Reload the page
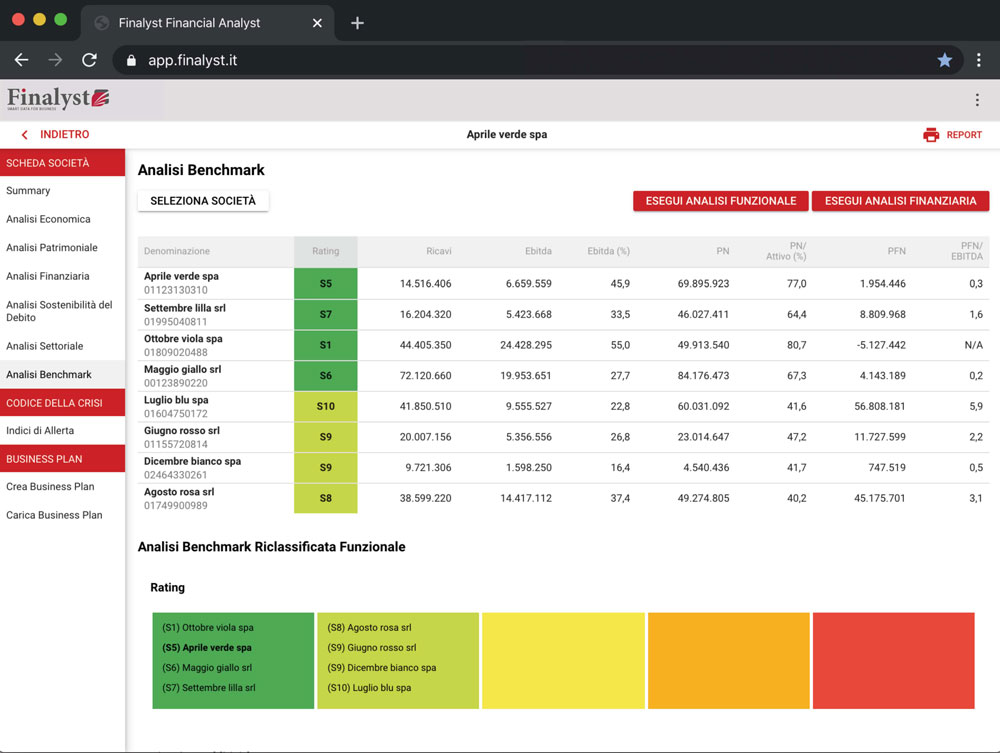This screenshot has width=1000, height=753. point(89,60)
